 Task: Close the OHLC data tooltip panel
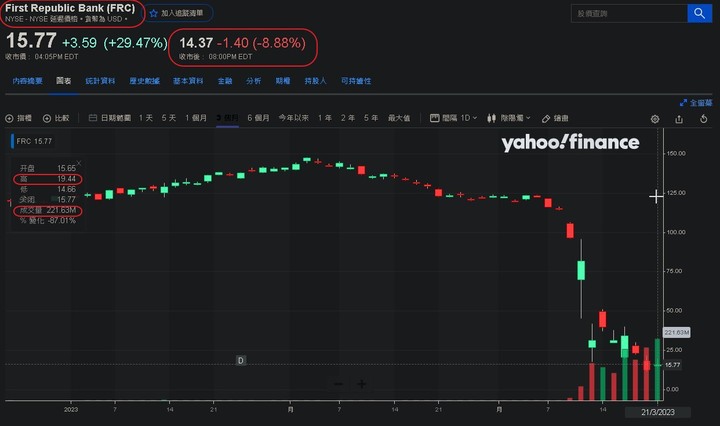(x=79, y=163)
